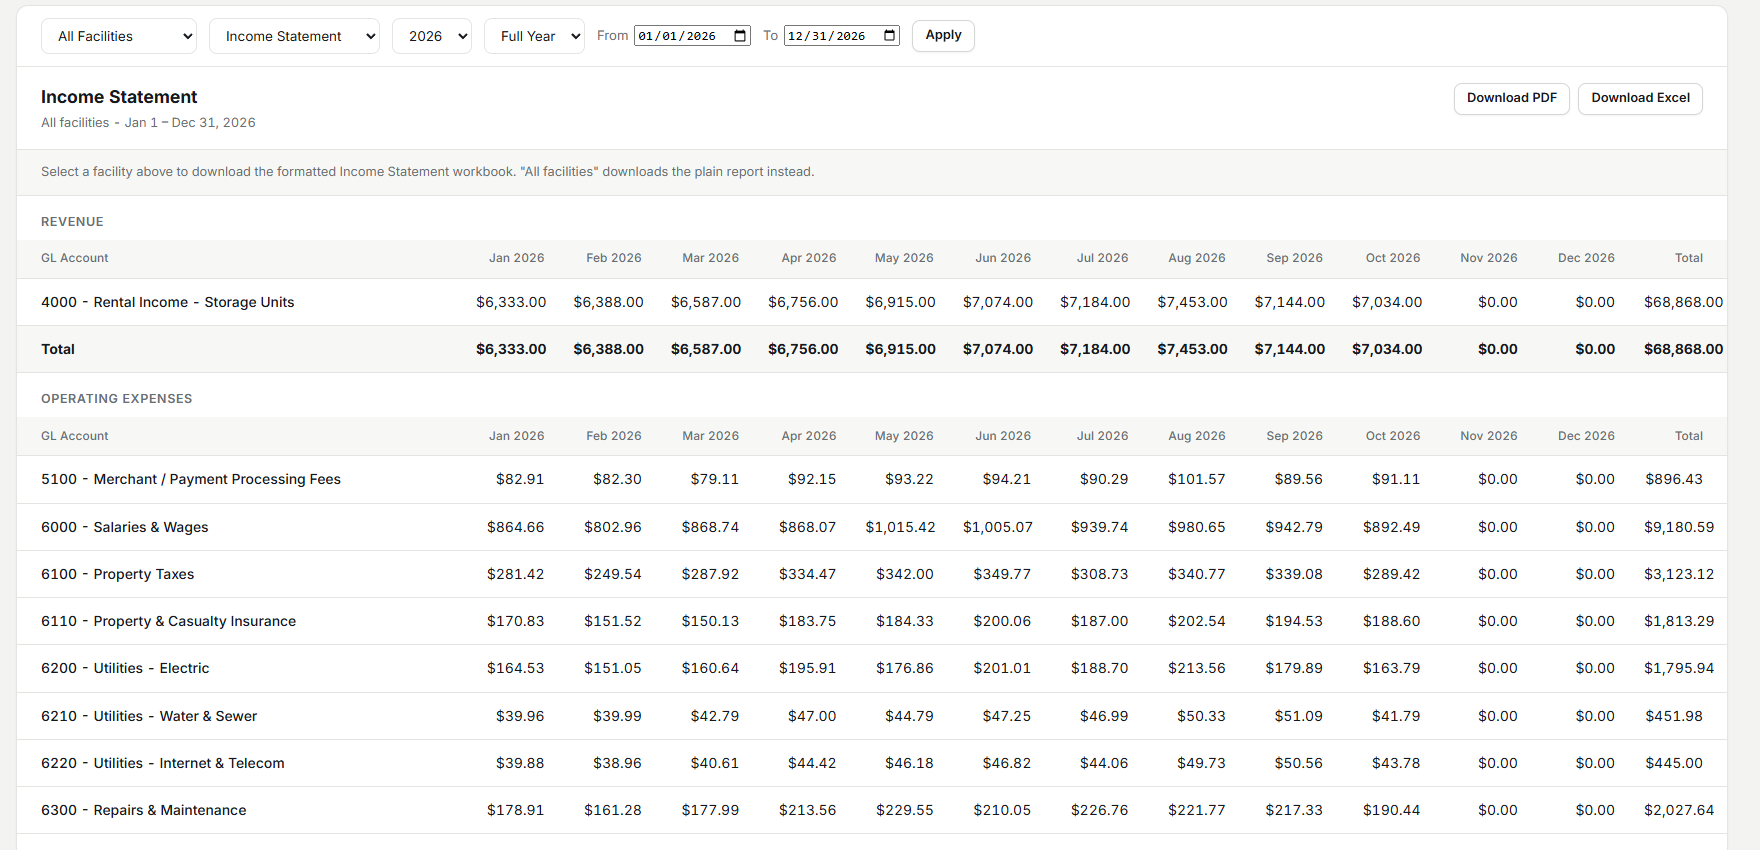This screenshot has width=1760, height=850.
Task: Click the Income Statement page heading
Action: [x=119, y=97]
